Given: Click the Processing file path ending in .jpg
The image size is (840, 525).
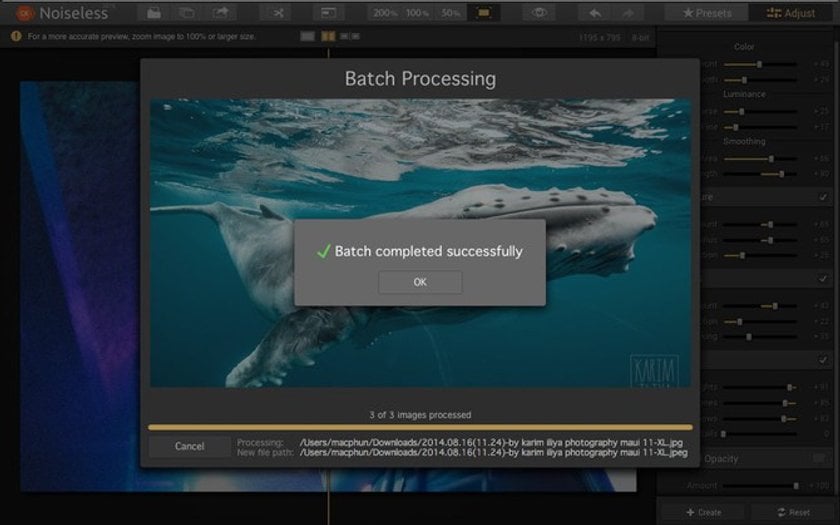Looking at the screenshot, I should pyautogui.click(x=491, y=442).
